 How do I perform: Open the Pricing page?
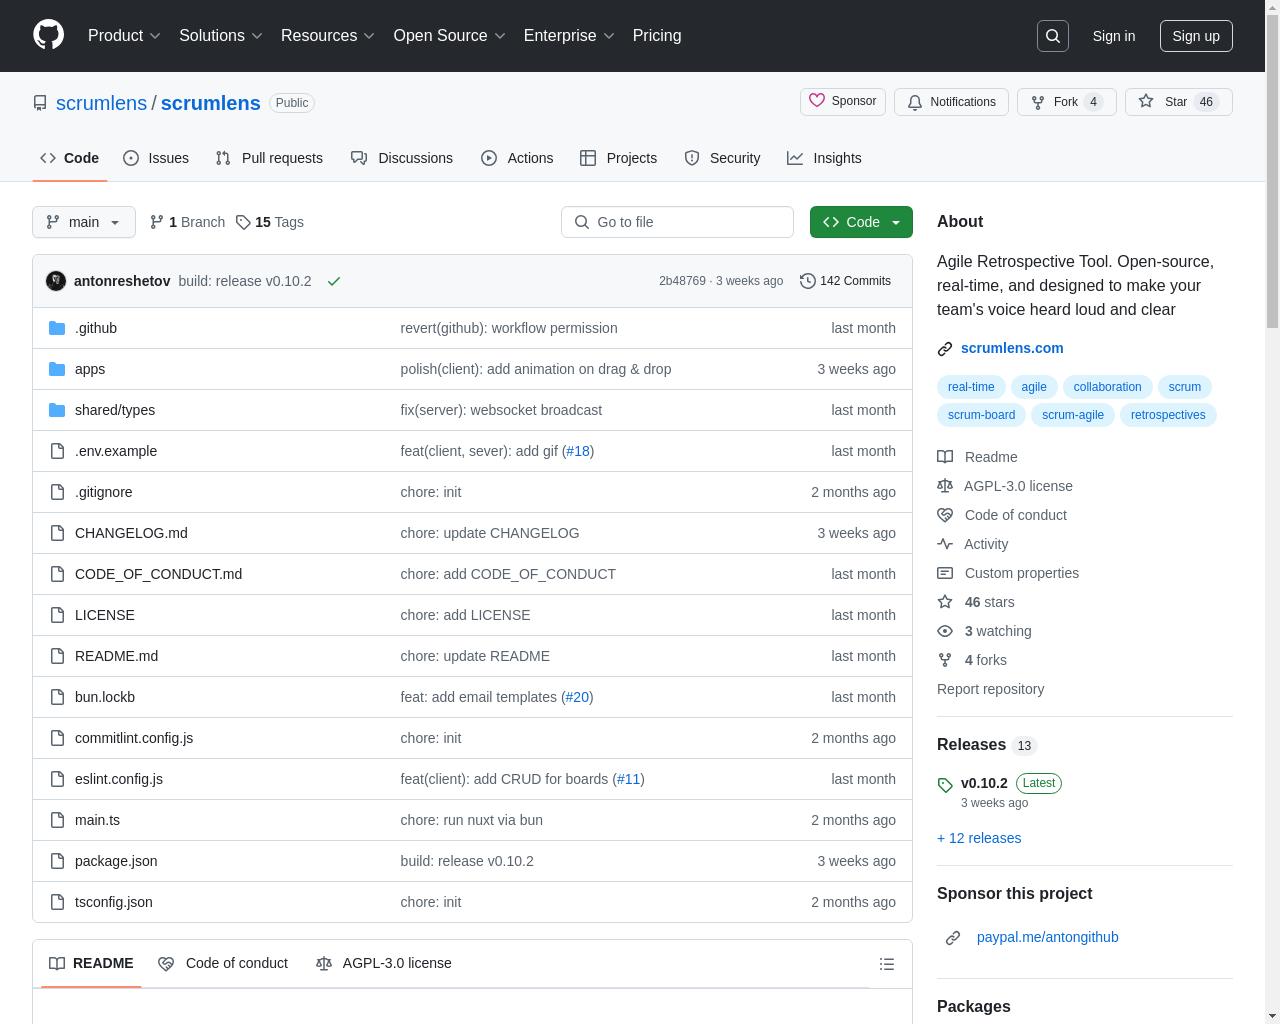657,35
